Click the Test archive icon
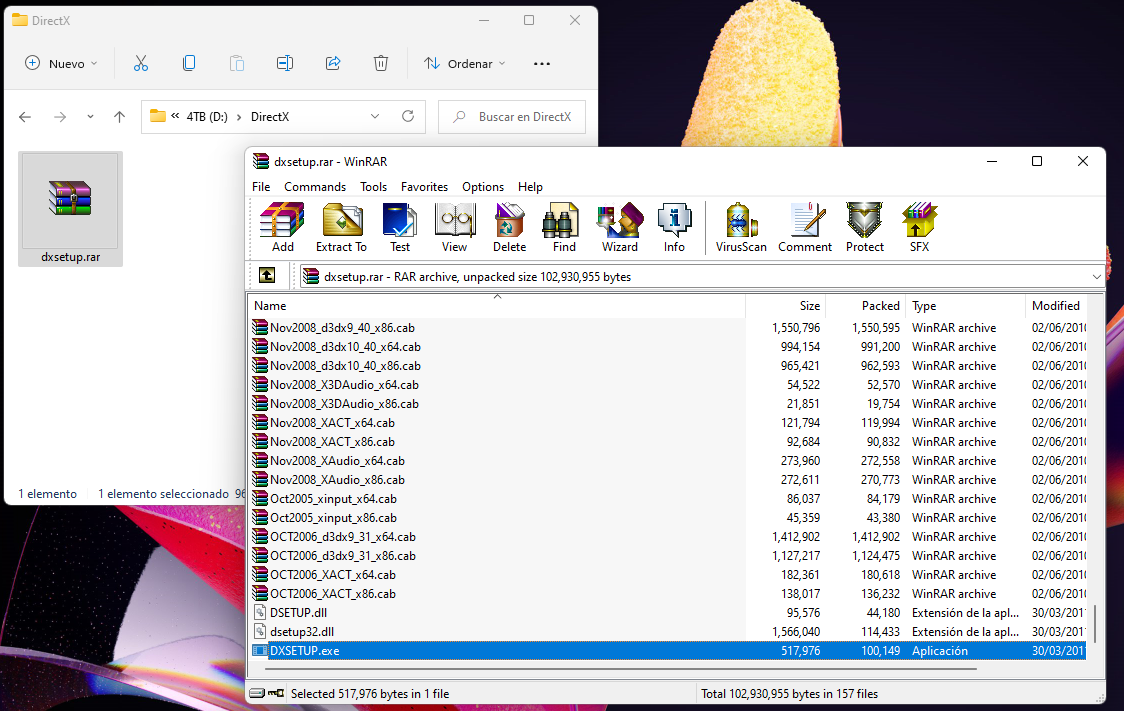Image resolution: width=1124 pixels, height=711 pixels. tap(400, 227)
